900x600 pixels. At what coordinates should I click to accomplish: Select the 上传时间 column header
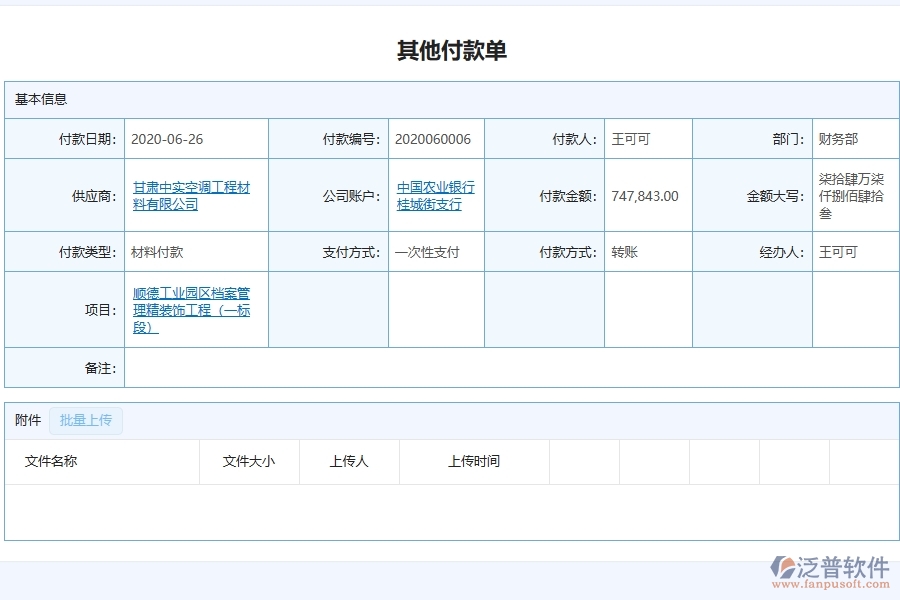pyautogui.click(x=473, y=461)
